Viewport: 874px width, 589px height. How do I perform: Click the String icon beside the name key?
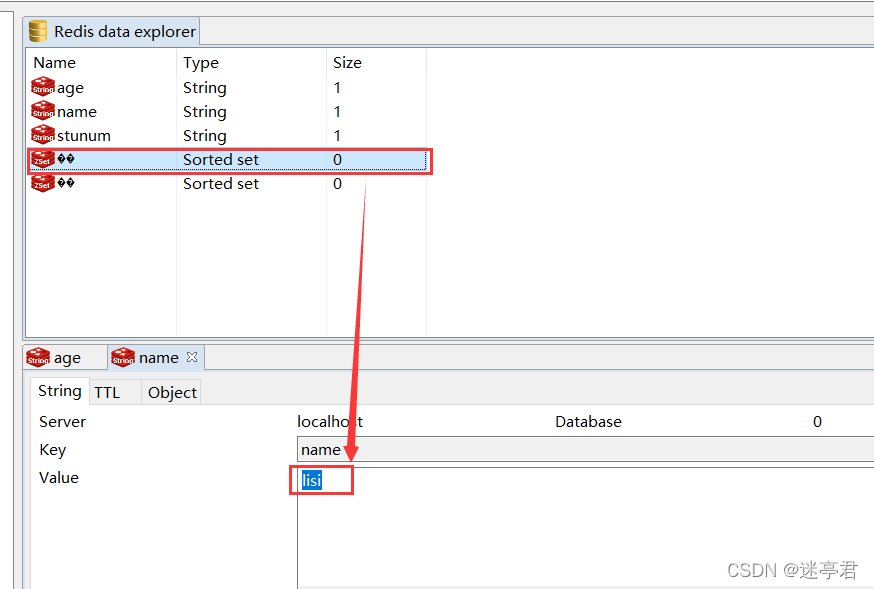coord(43,111)
